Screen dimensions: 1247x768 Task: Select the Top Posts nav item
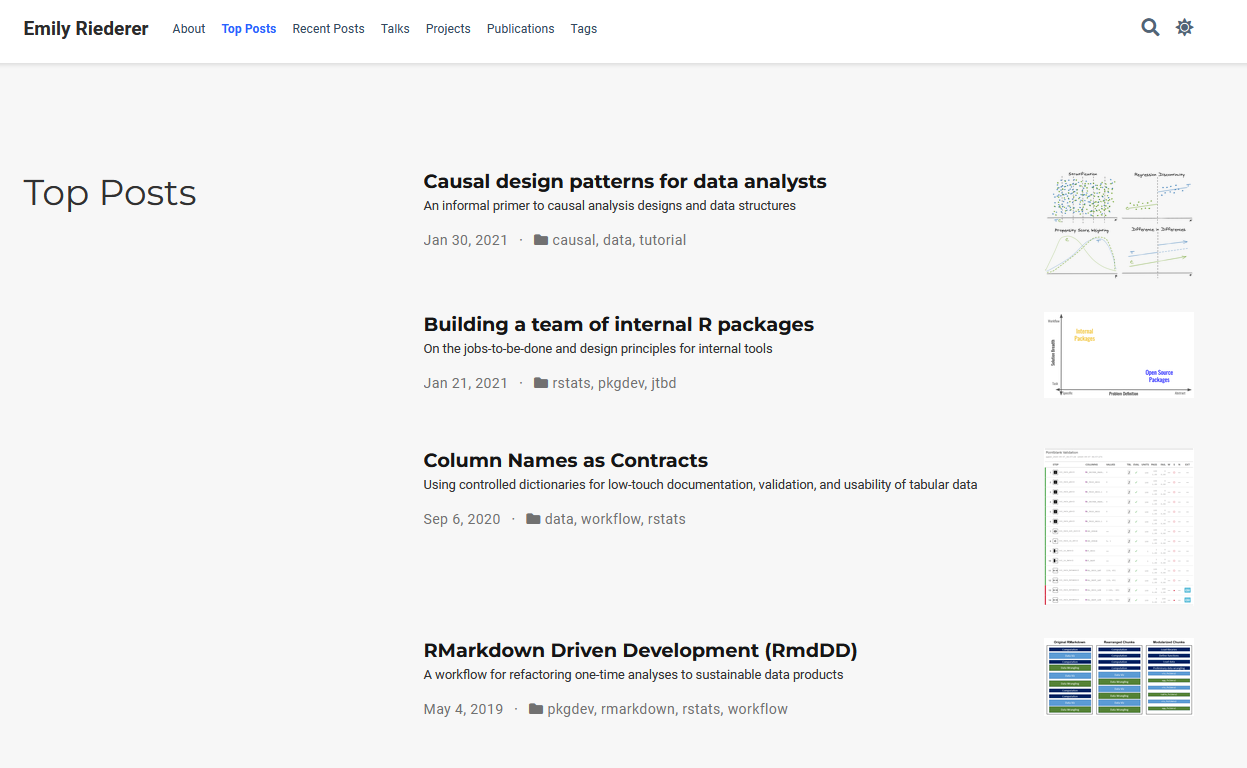[x=249, y=29]
